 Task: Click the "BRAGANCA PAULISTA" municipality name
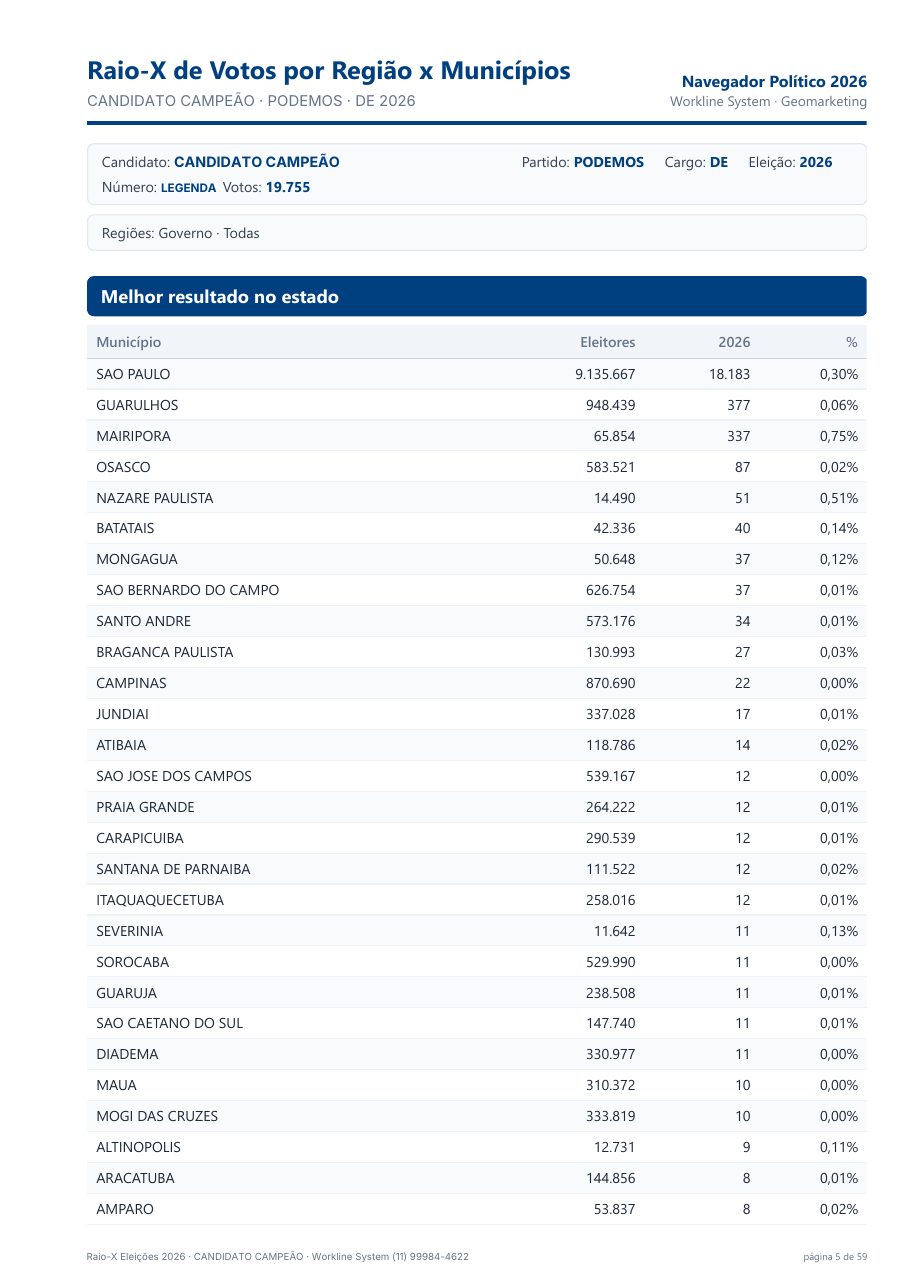tap(165, 652)
